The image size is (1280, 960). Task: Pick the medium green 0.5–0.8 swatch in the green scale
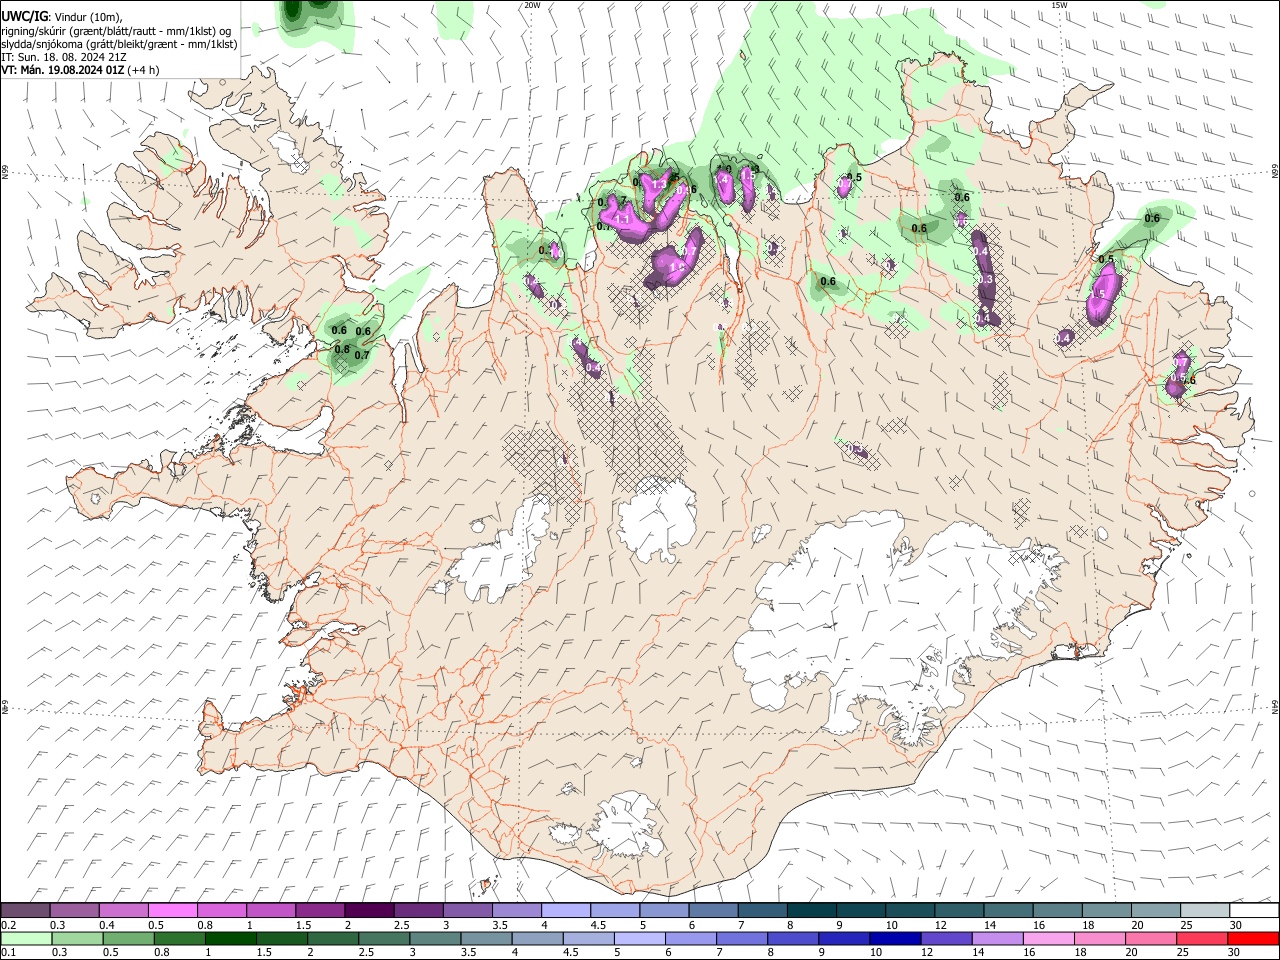(128, 938)
